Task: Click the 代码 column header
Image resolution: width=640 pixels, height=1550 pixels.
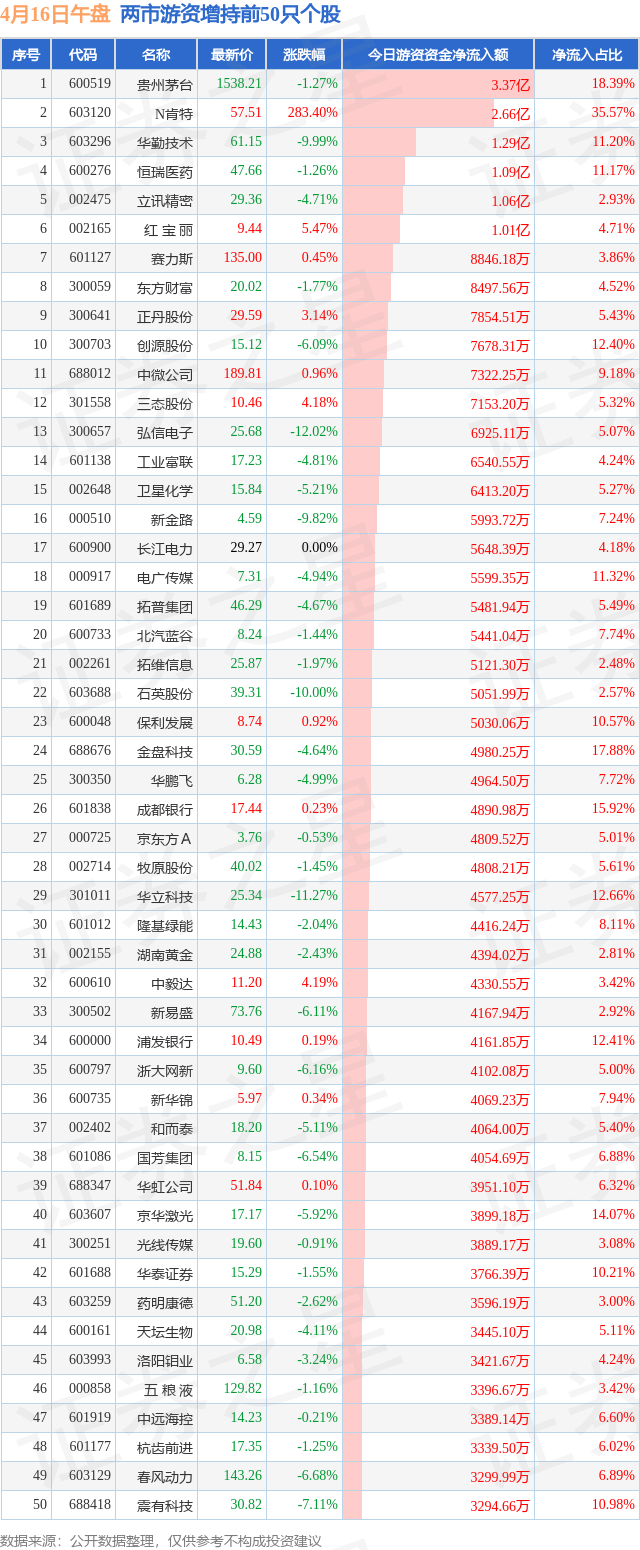Action: click(x=83, y=54)
